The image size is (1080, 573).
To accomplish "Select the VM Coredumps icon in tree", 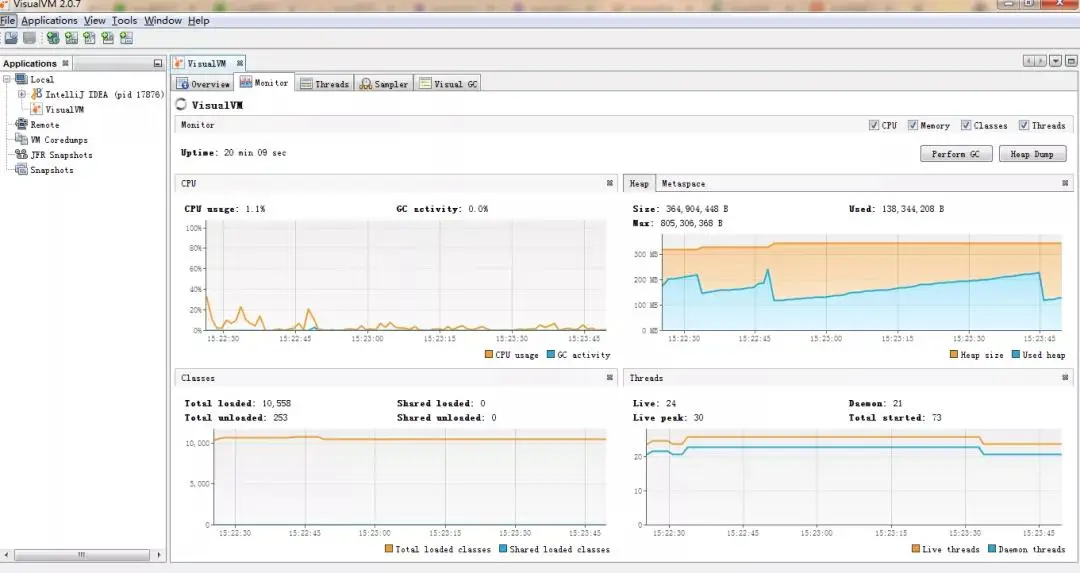I will click(x=21, y=140).
